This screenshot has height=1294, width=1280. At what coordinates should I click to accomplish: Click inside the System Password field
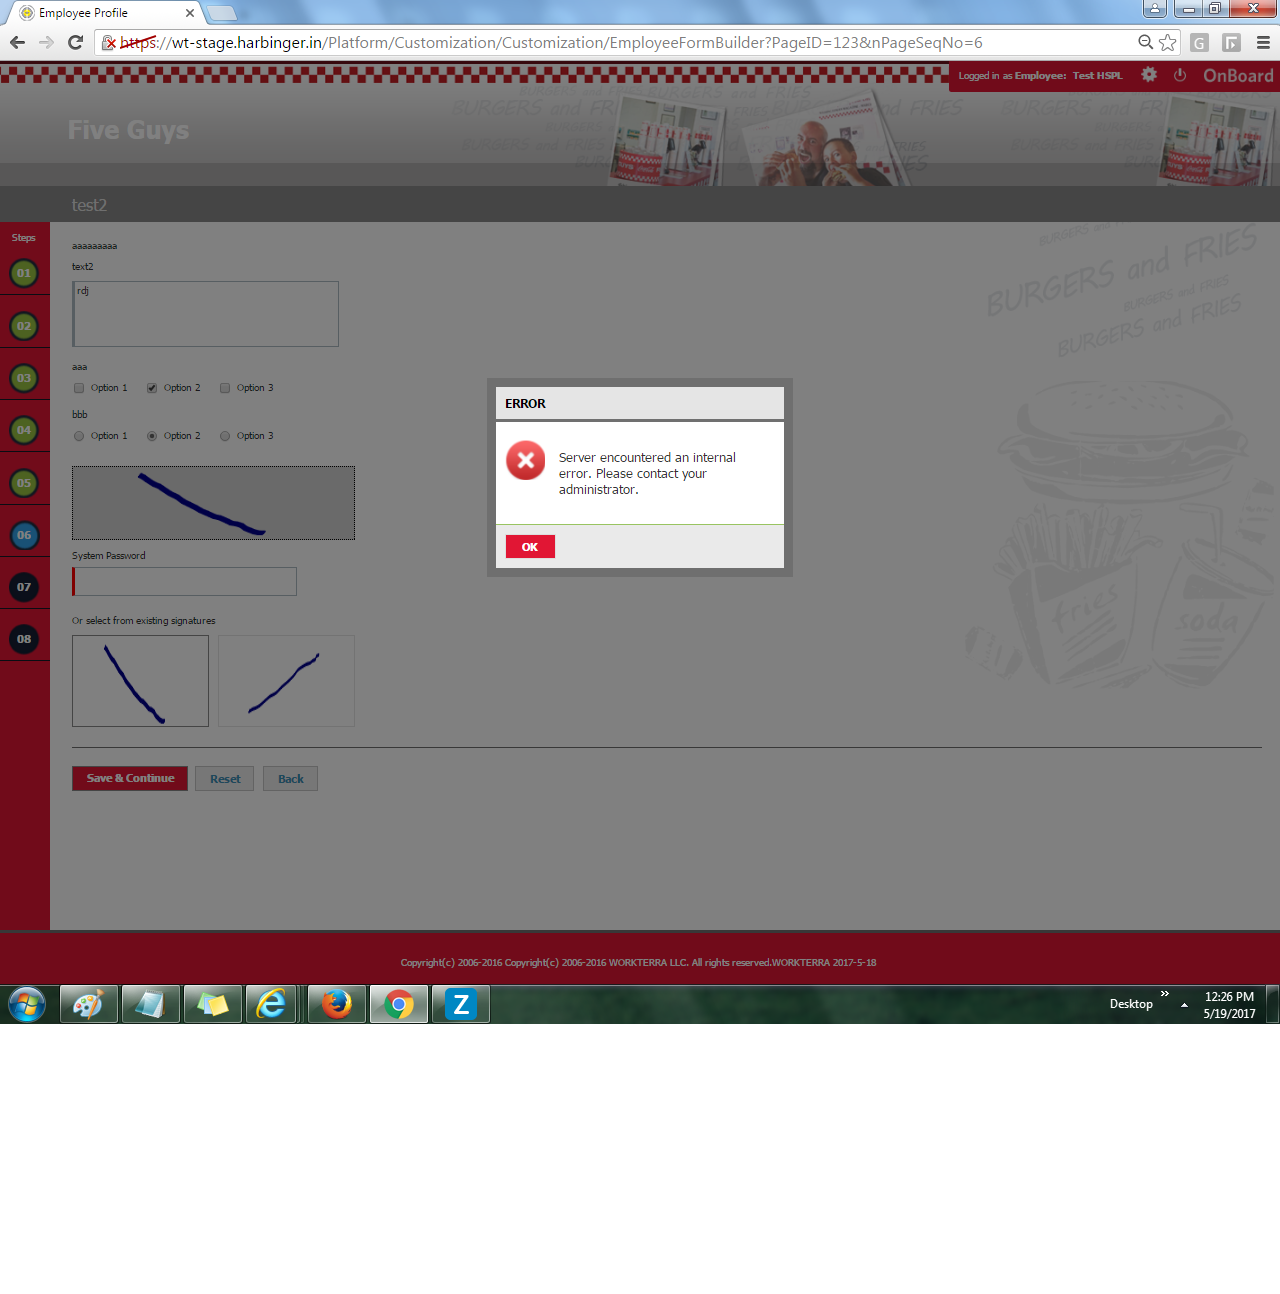(x=184, y=581)
